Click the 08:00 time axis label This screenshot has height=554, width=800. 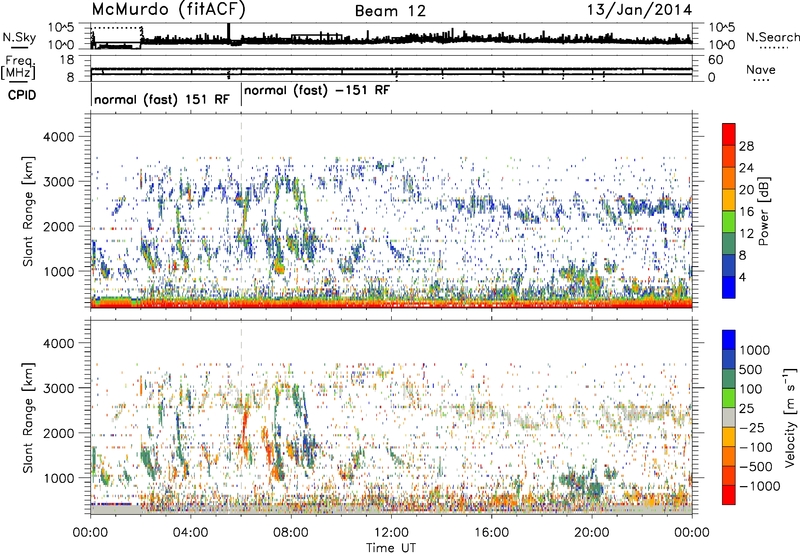291,533
